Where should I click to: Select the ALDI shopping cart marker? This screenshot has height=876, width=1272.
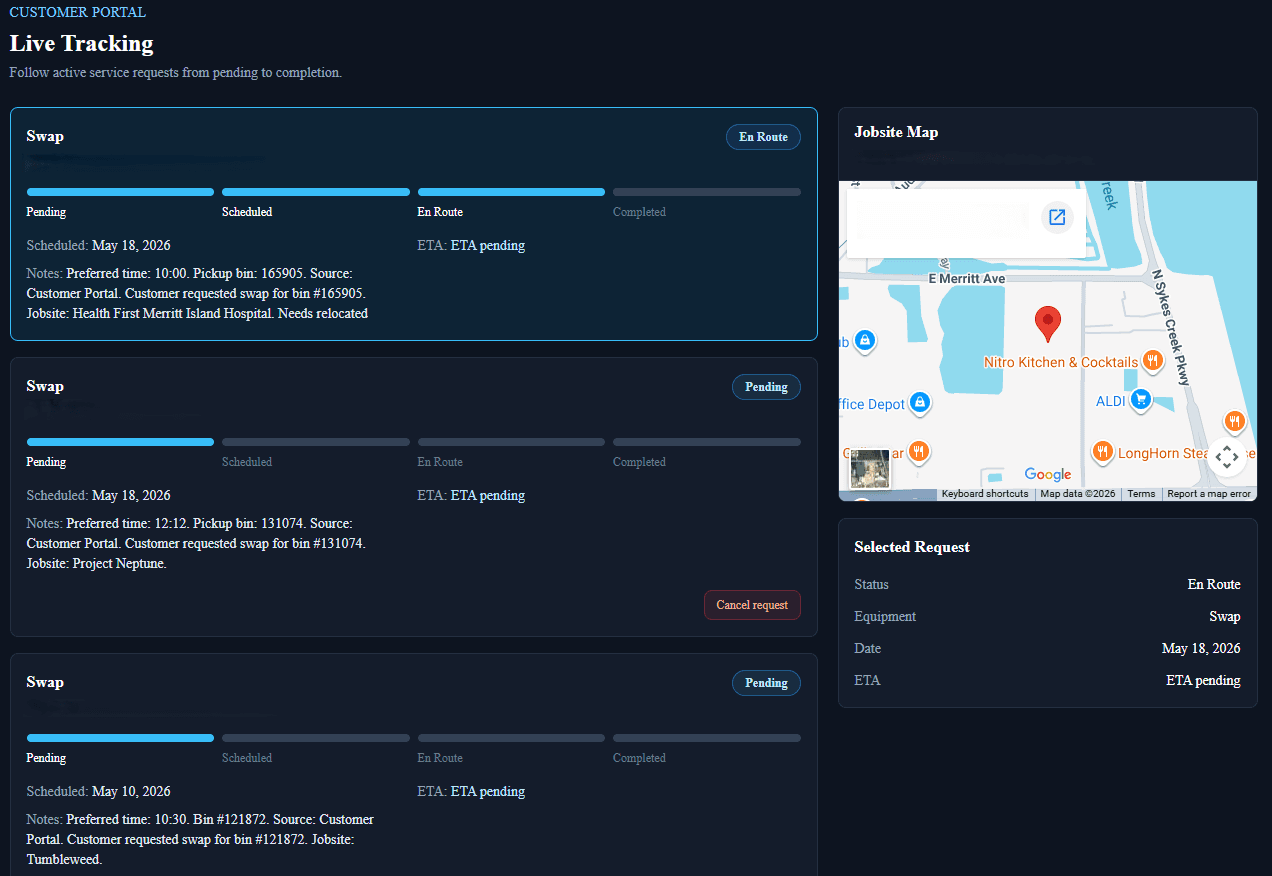[1139, 401]
